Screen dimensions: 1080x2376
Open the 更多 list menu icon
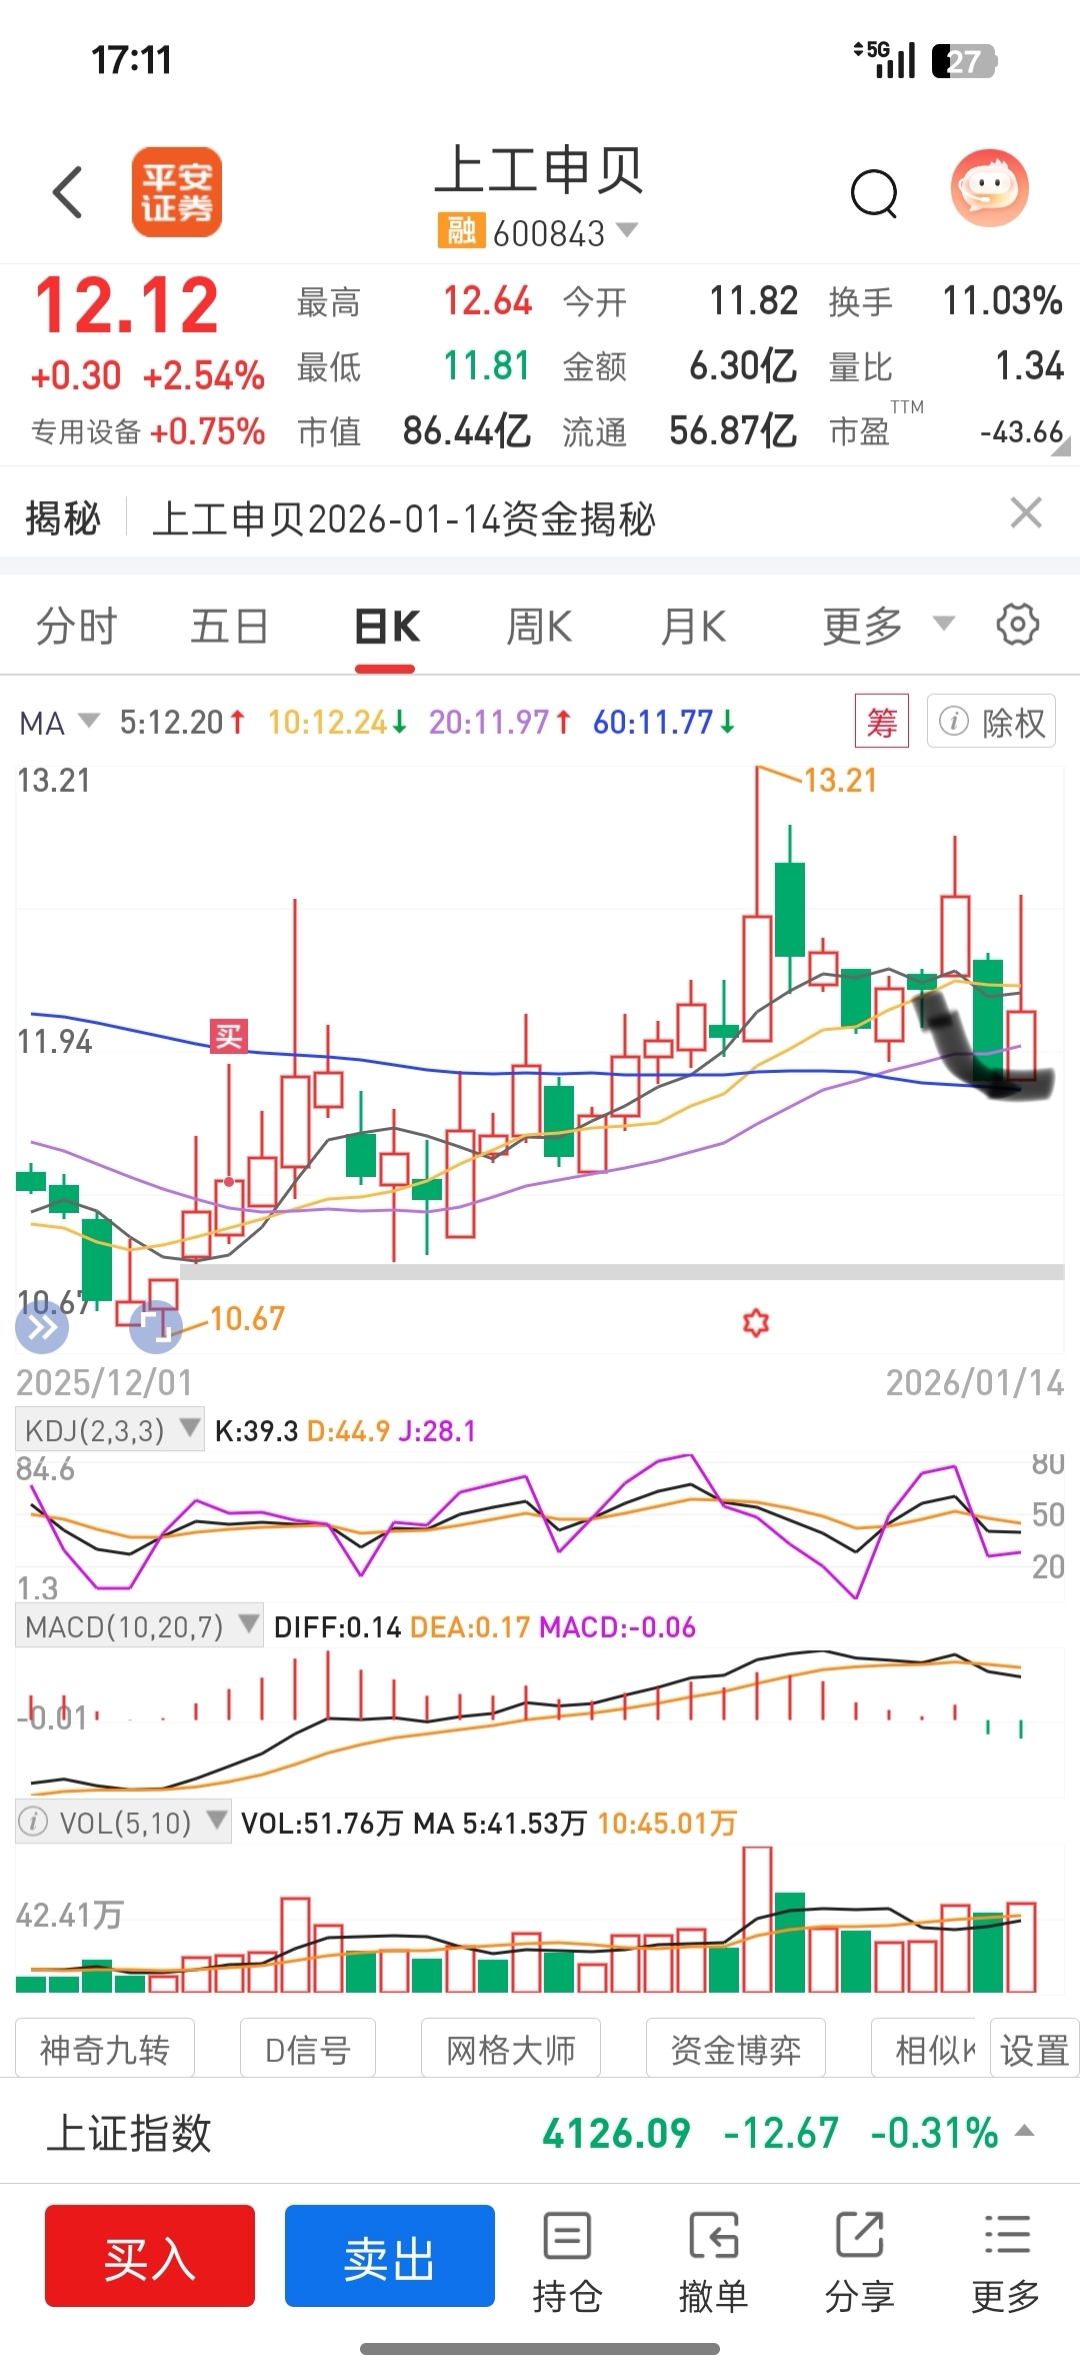(1005, 2262)
